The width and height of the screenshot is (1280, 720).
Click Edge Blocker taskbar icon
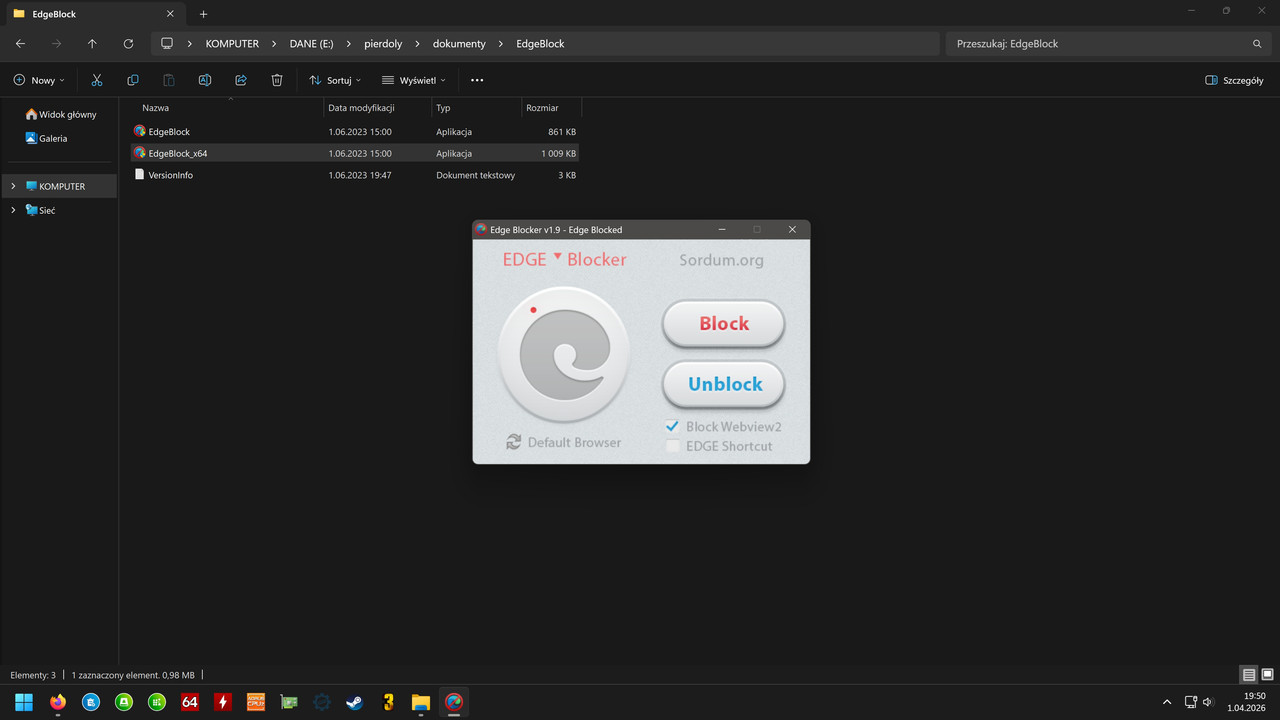[454, 702]
